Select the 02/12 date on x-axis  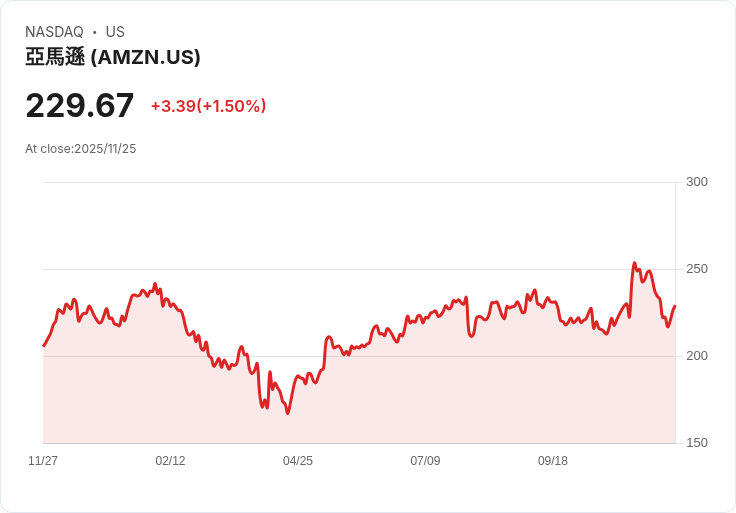[170, 461]
